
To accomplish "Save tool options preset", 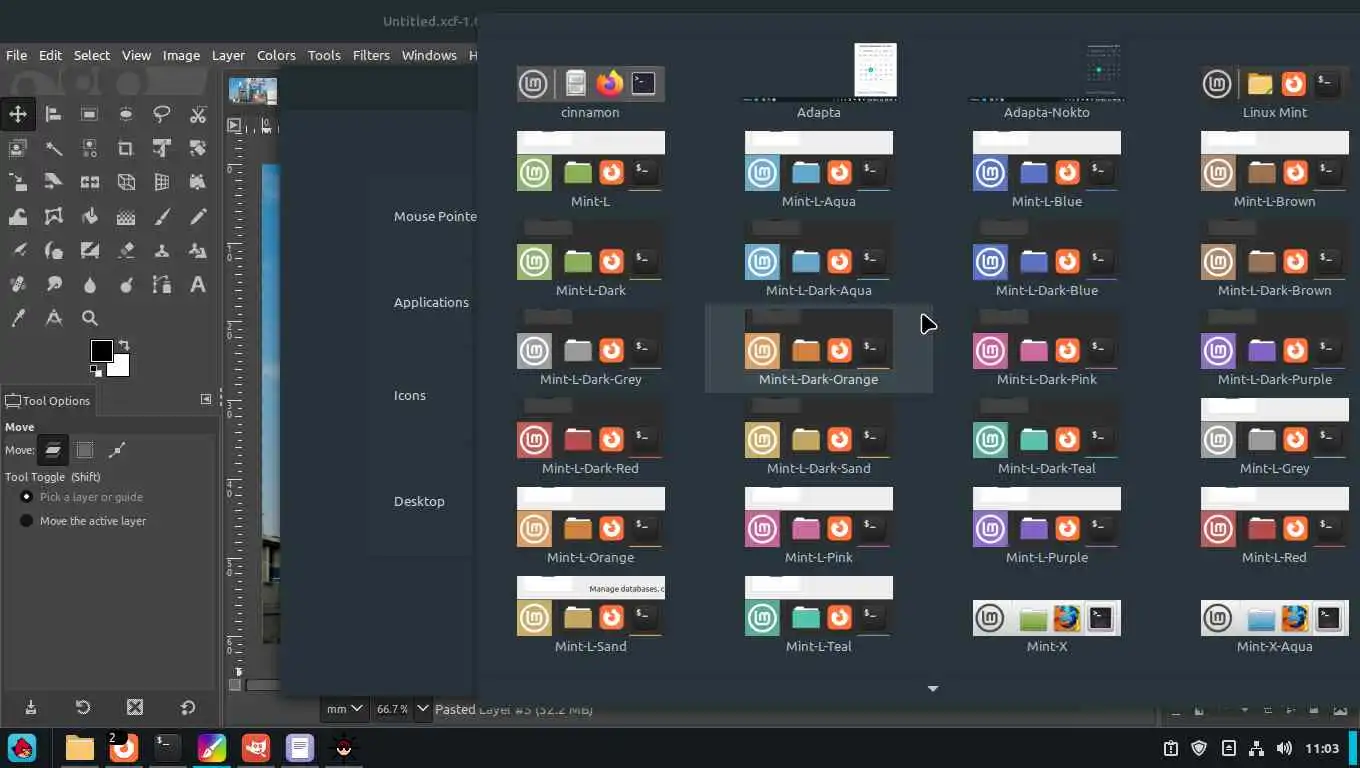I will point(31,707).
